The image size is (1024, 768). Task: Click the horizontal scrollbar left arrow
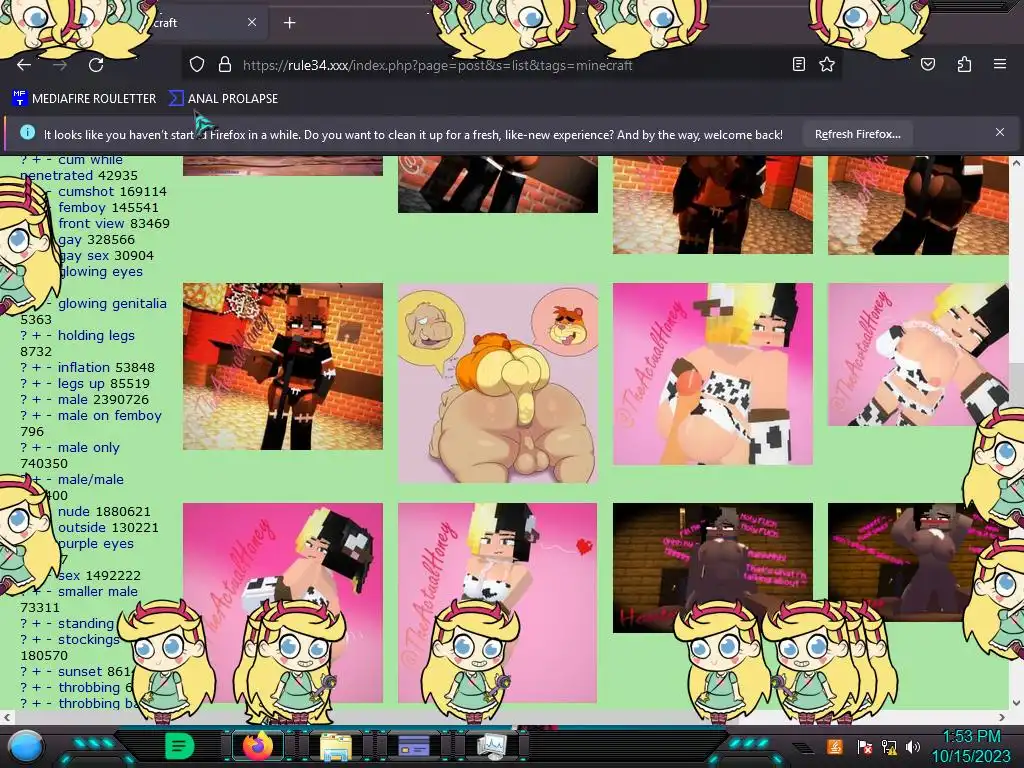coord(7,717)
